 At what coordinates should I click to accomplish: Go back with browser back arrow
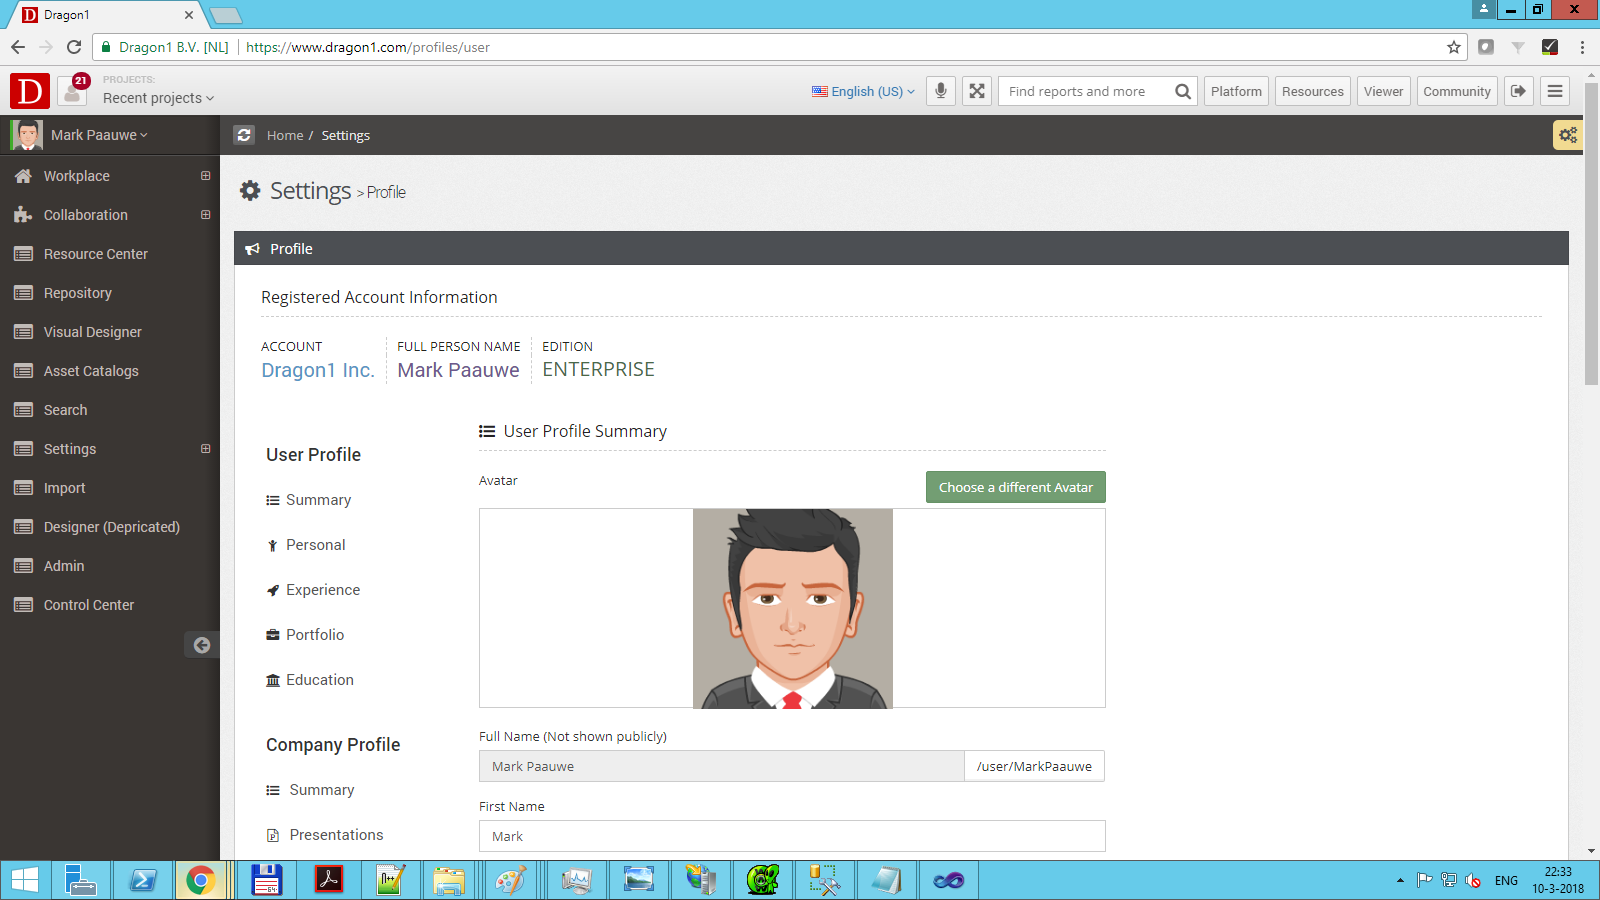18,47
